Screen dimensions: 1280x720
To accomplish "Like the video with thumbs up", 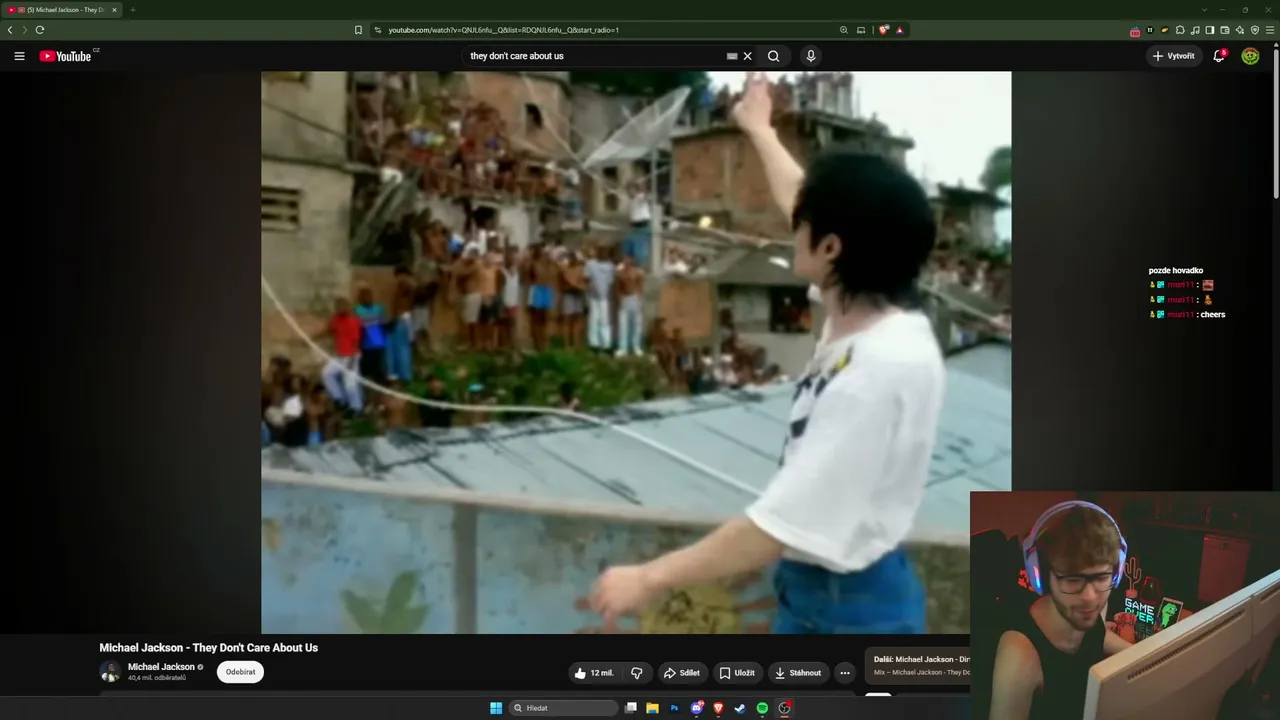I will [594, 673].
